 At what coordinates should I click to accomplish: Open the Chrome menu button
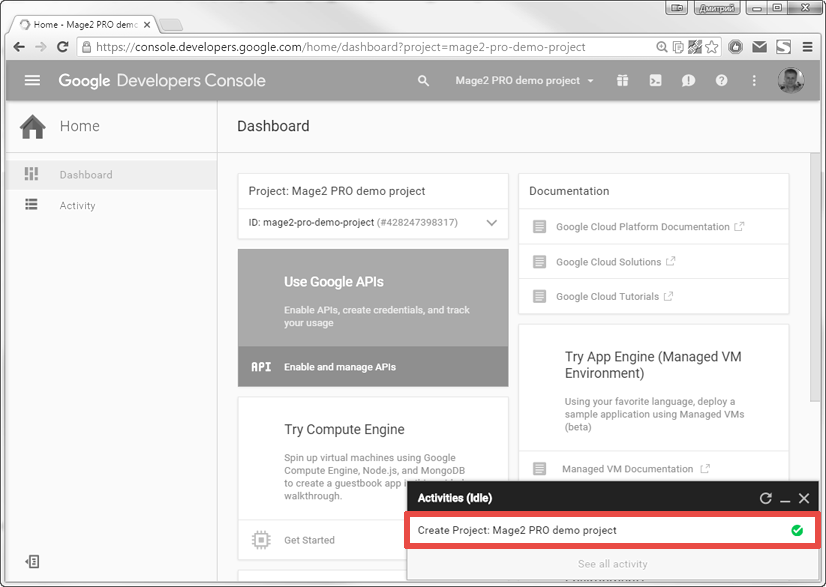tap(807, 47)
